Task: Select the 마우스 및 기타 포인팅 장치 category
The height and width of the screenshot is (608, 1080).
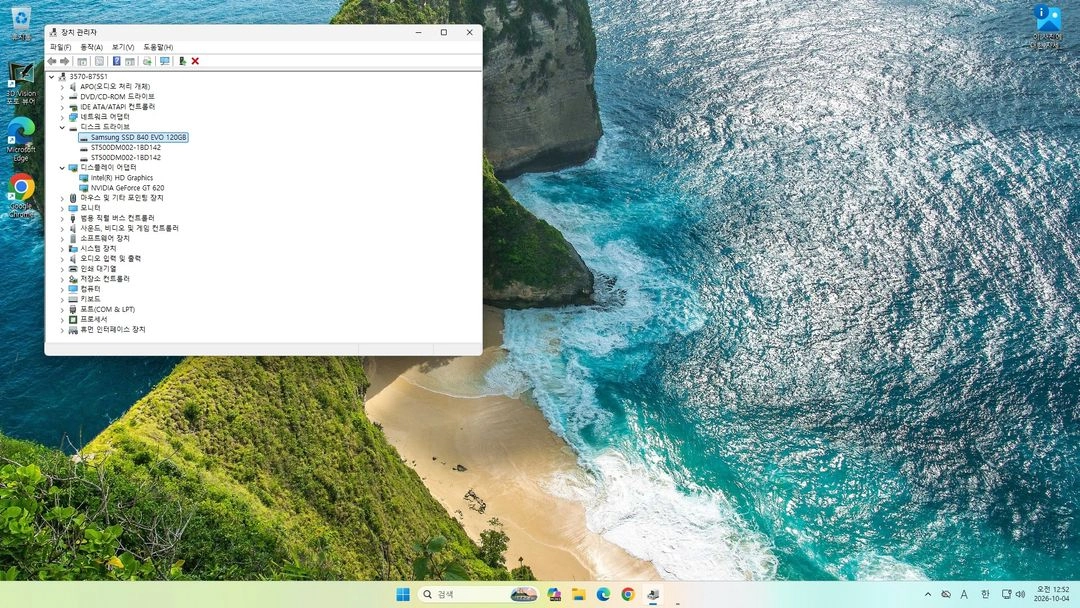Action: 122,198
